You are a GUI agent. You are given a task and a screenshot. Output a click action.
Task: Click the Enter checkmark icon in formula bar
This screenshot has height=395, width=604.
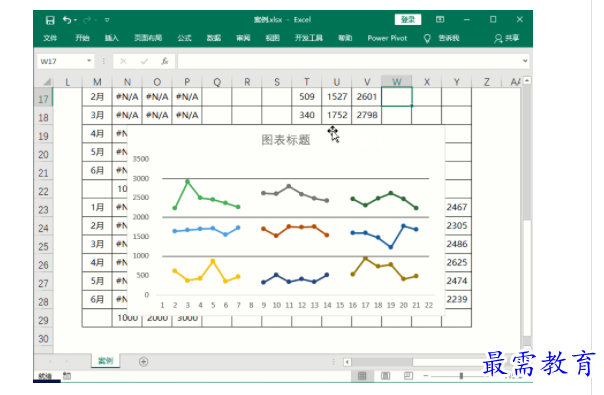[x=144, y=61]
